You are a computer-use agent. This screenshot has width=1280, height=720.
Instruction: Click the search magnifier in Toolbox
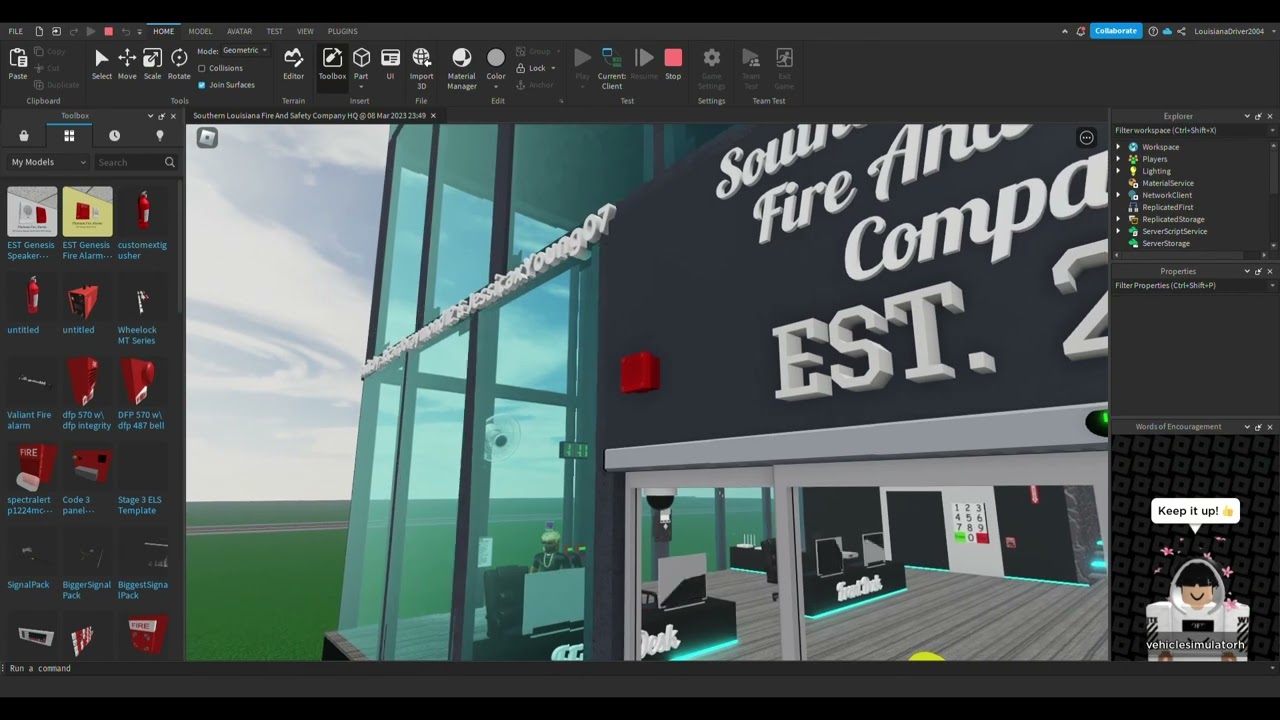tap(170, 162)
